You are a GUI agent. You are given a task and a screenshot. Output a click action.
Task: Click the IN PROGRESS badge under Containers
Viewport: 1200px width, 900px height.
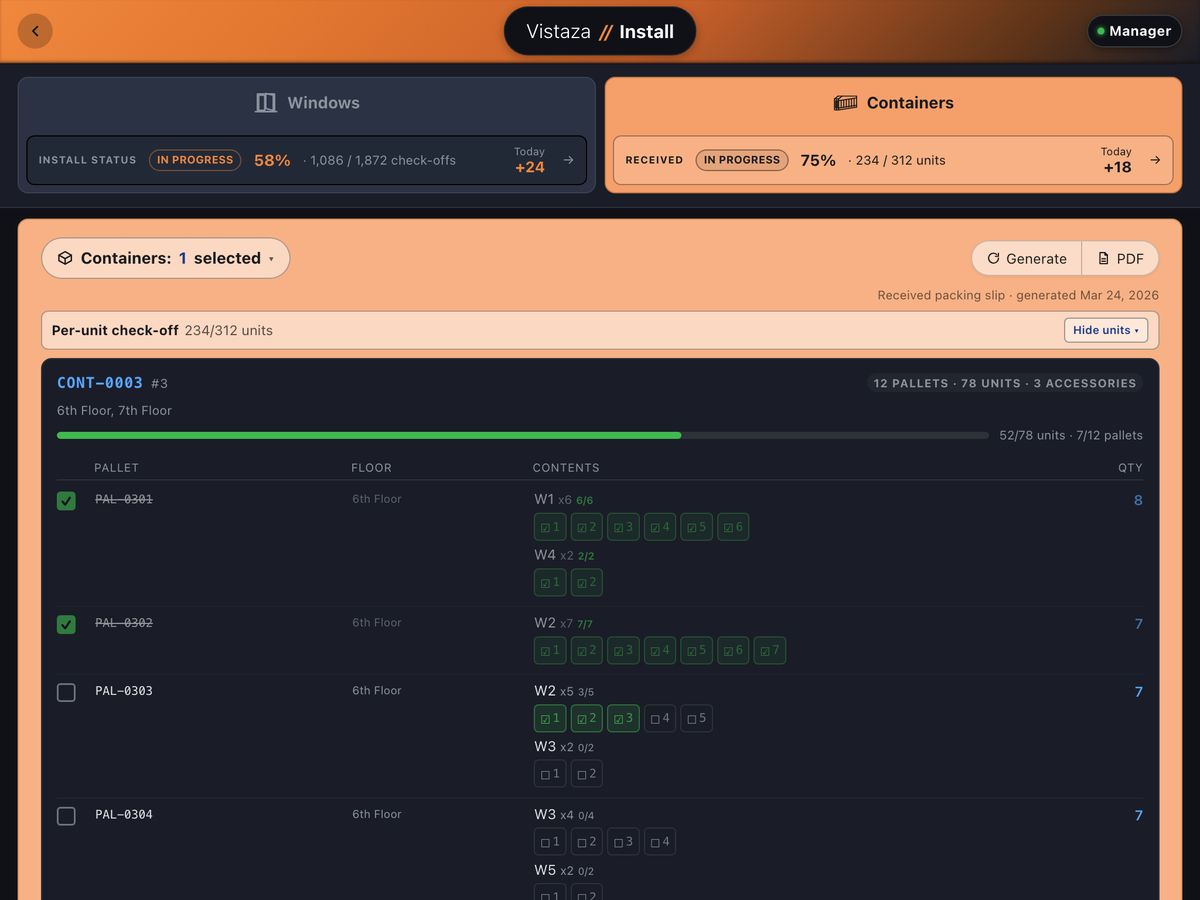click(x=742, y=160)
